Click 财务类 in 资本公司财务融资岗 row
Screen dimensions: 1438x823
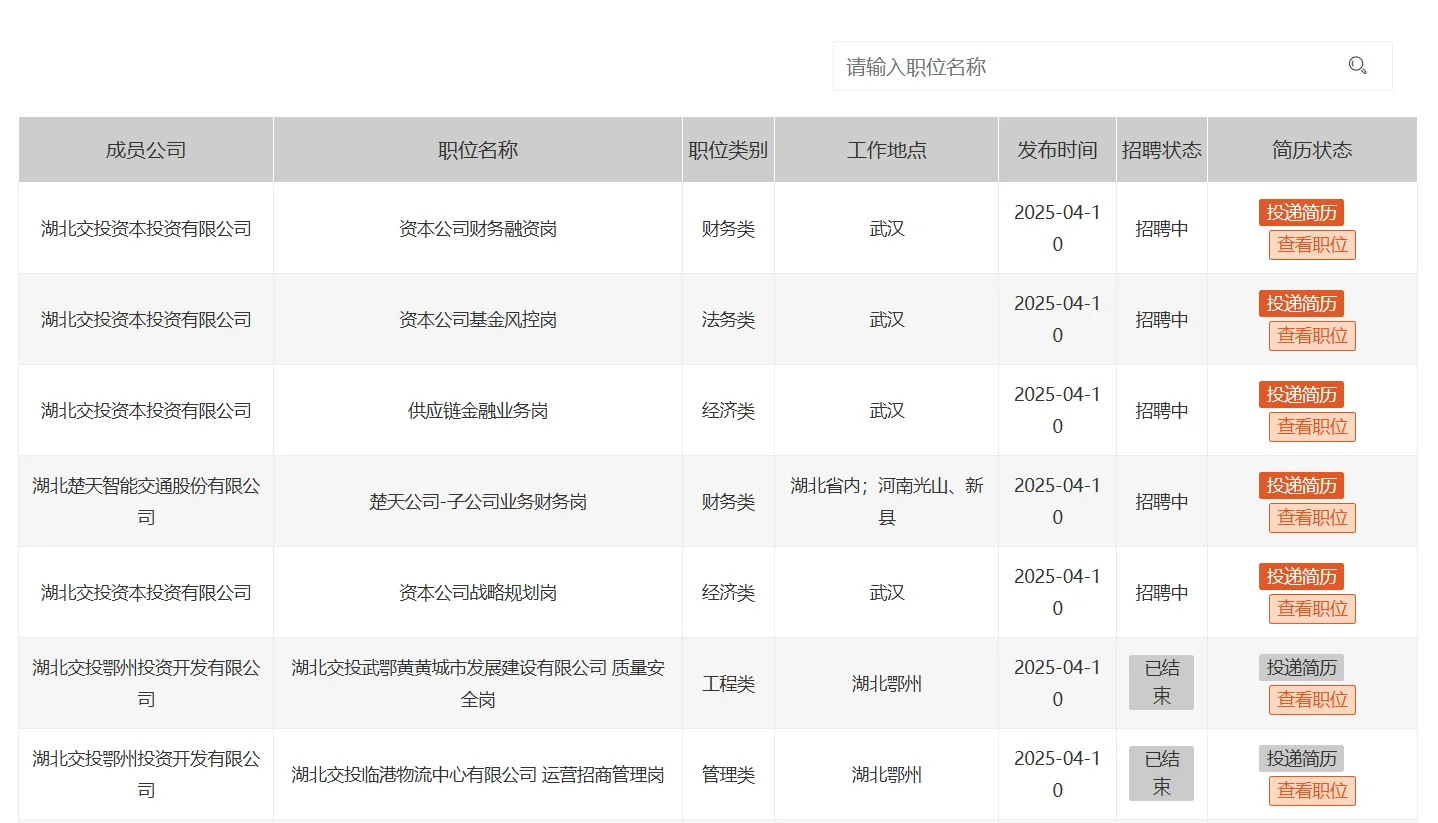click(728, 229)
